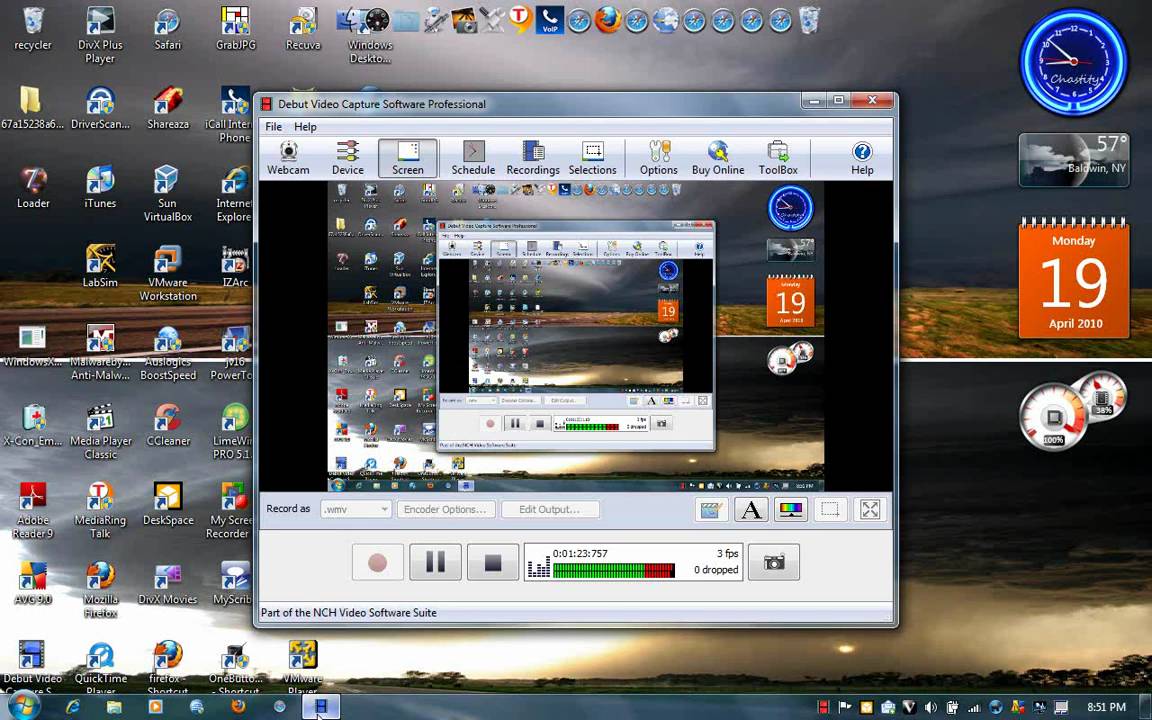Viewport: 1152px width, 720px height.
Task: Open the LabSim desktop shortcut
Action: pyautogui.click(x=100, y=266)
